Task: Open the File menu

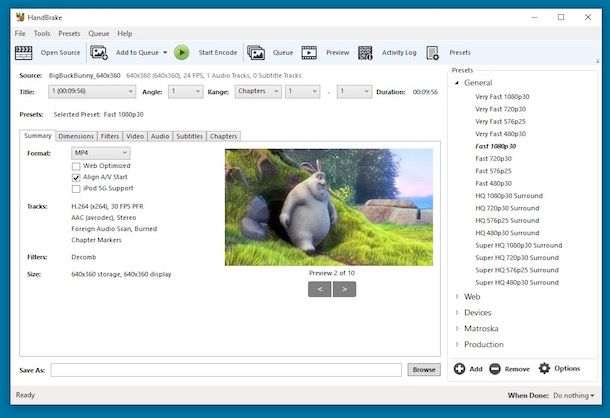Action: (20, 33)
